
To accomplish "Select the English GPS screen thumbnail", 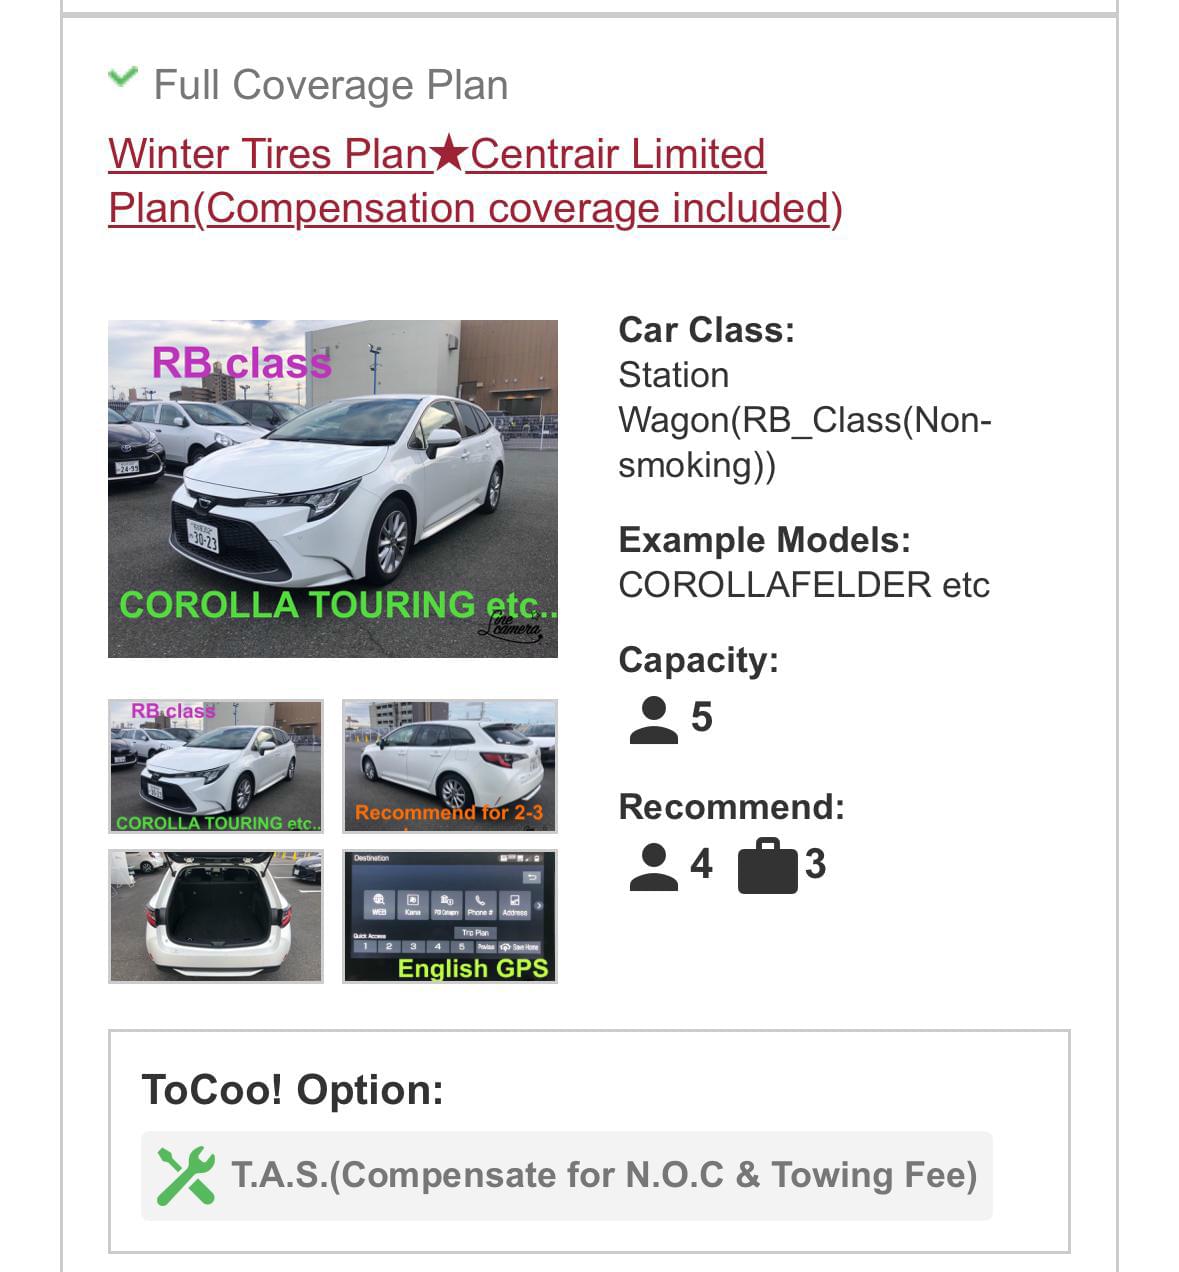I will pyautogui.click(x=450, y=916).
